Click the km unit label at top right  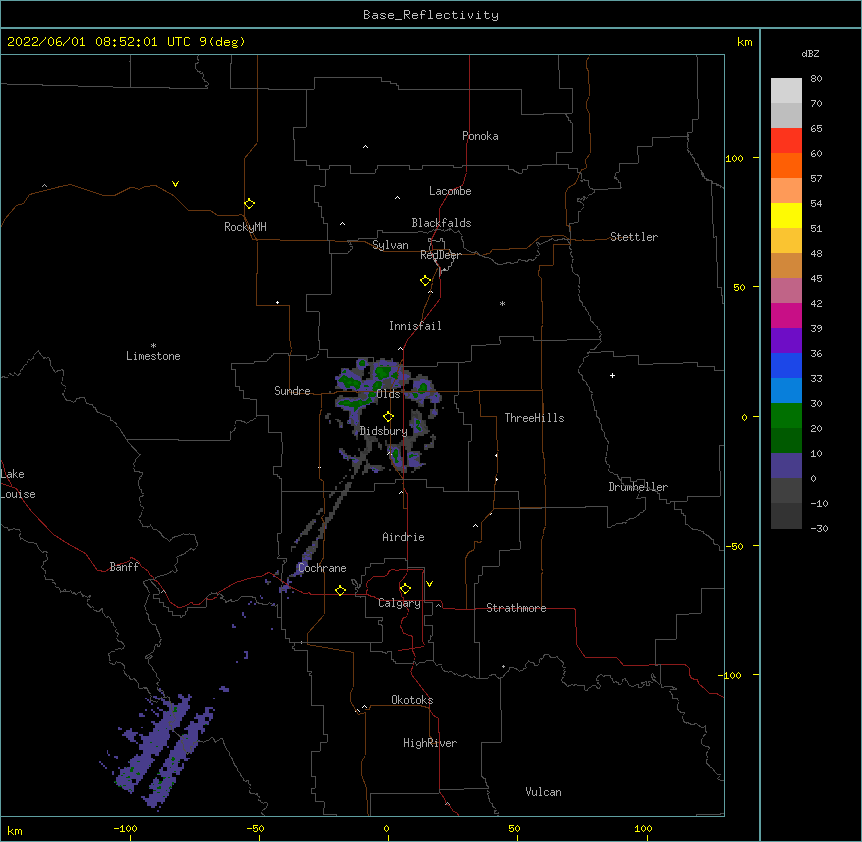point(744,42)
